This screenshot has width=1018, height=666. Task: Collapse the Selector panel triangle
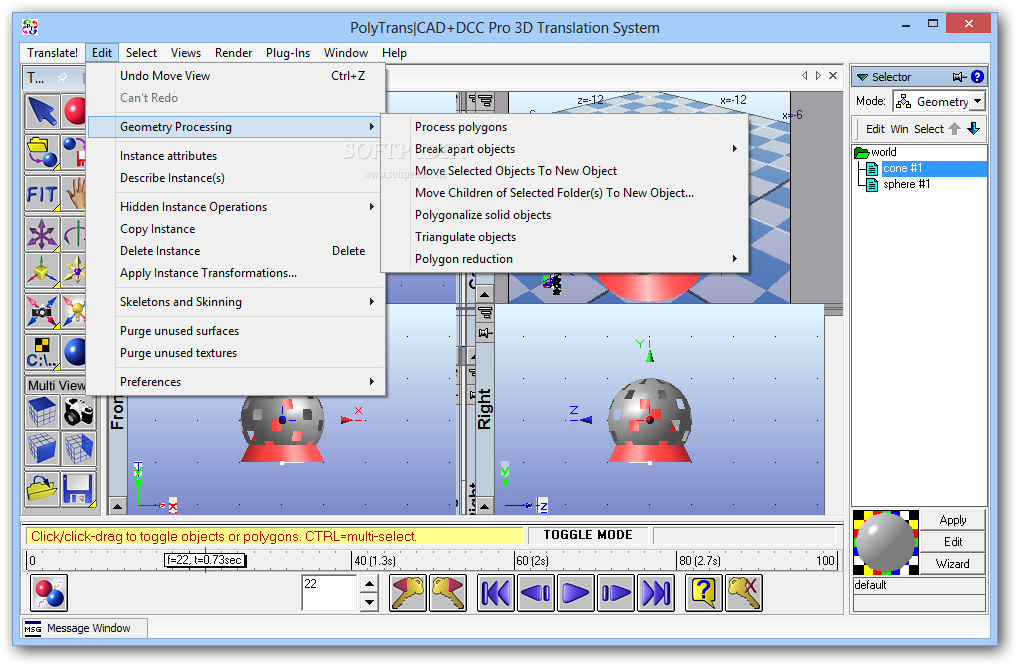point(862,77)
